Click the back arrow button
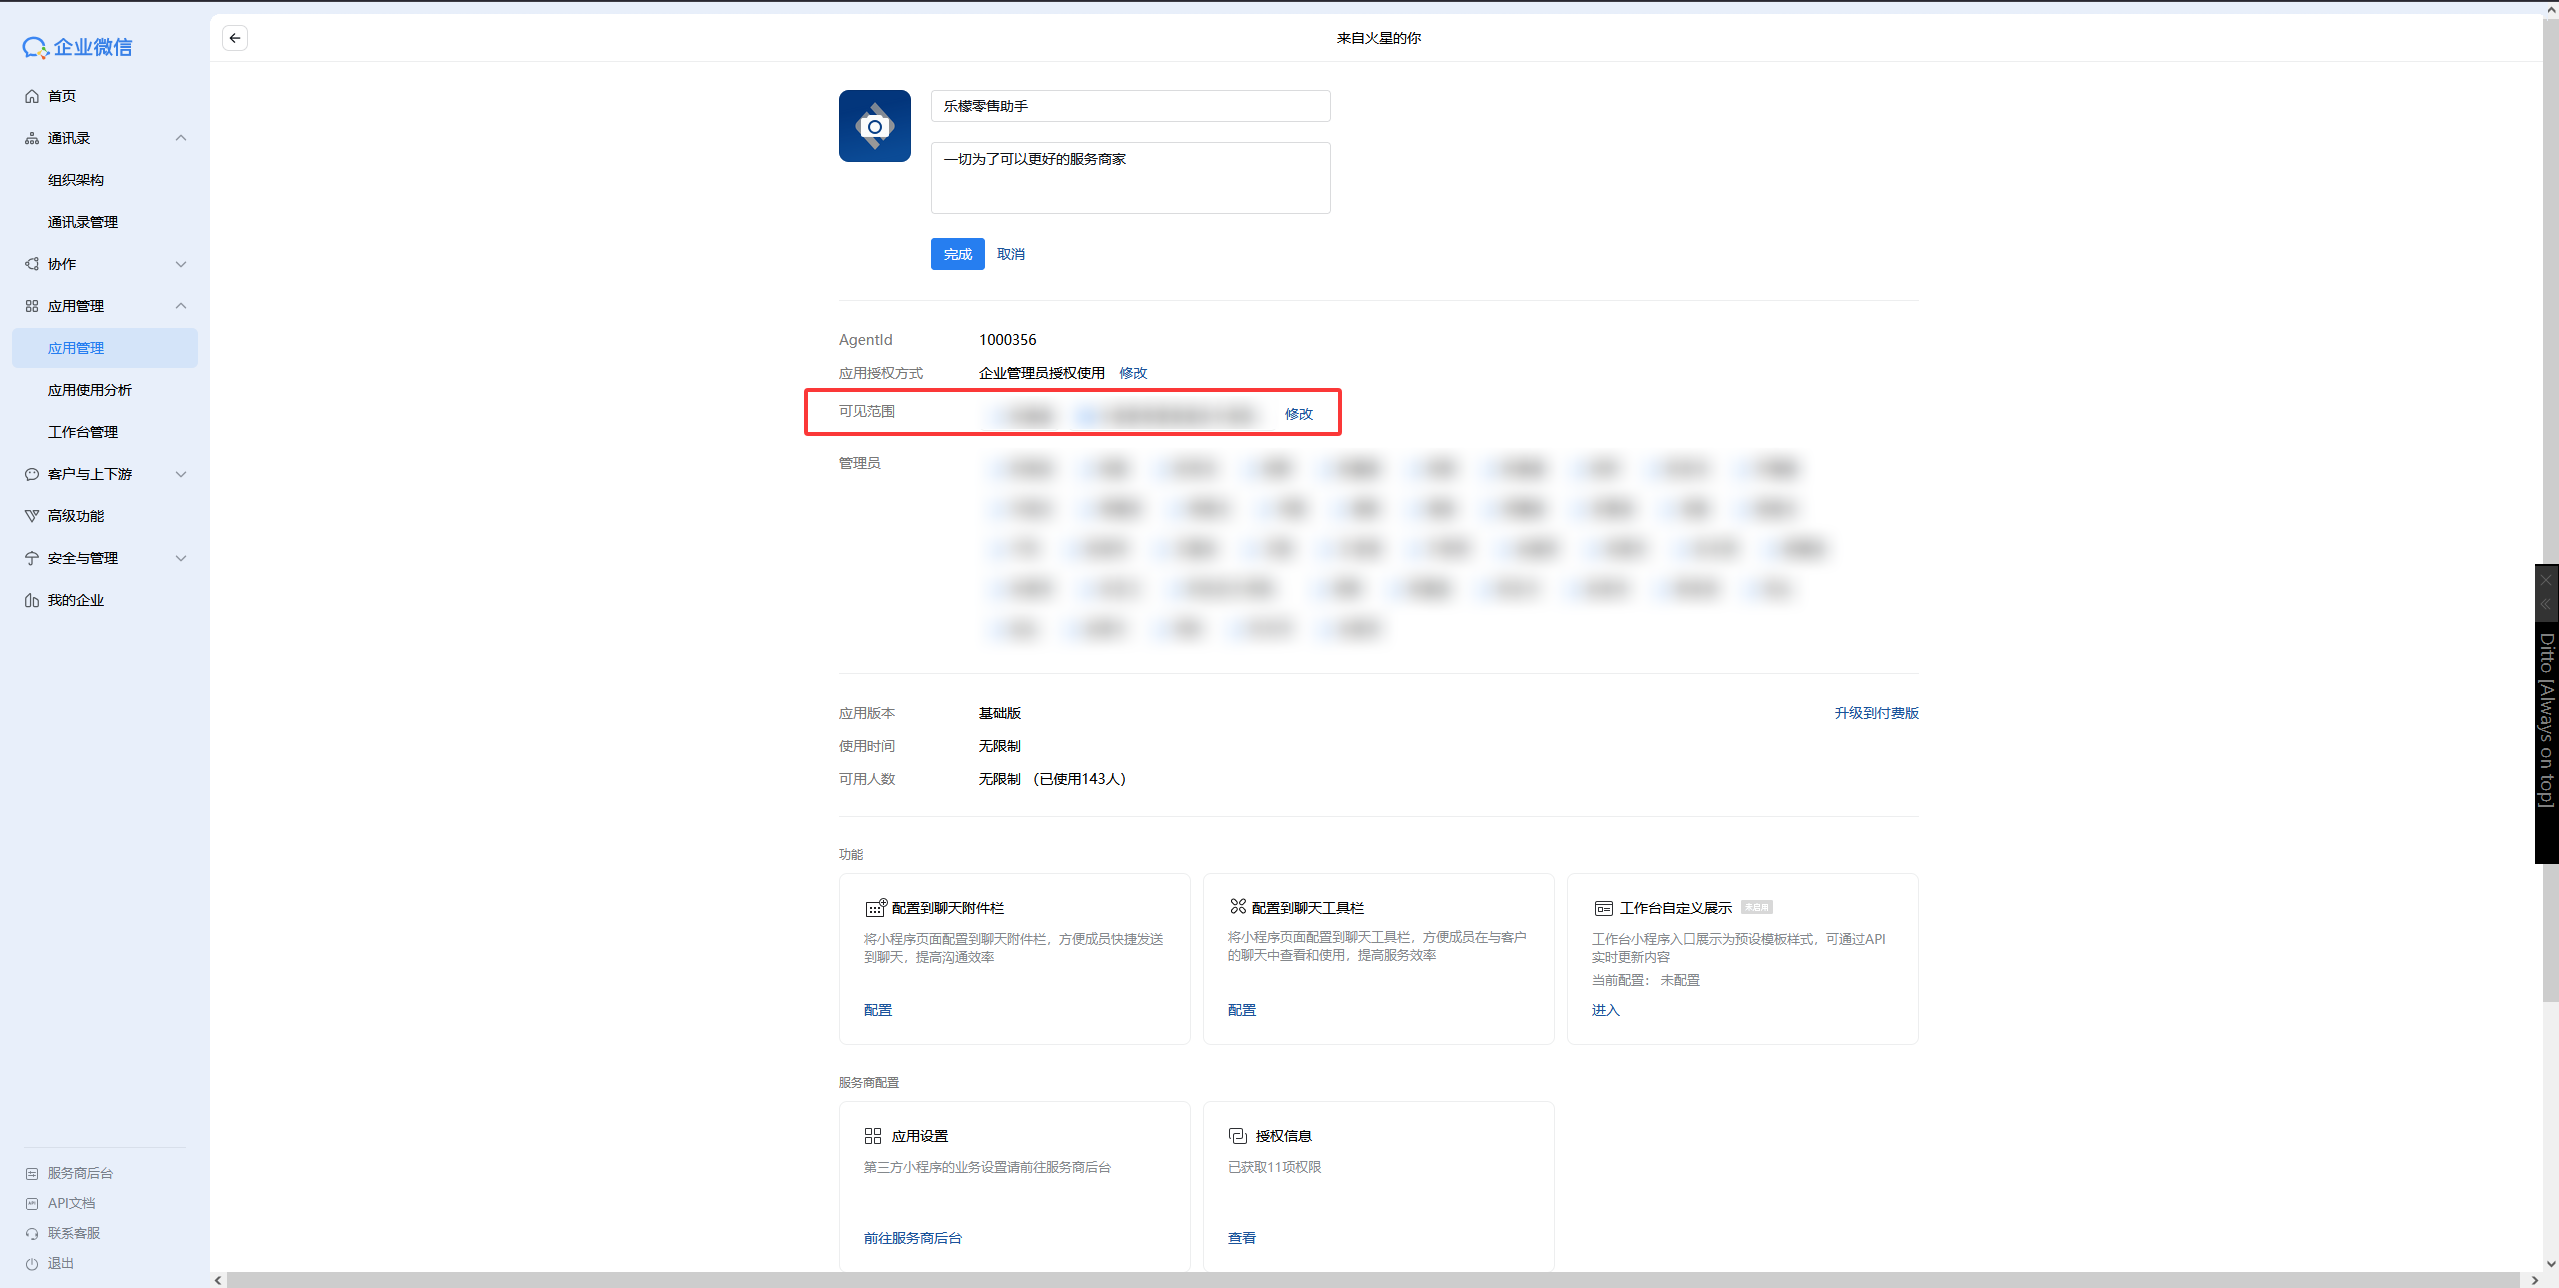The width and height of the screenshot is (2559, 1288). [235, 38]
